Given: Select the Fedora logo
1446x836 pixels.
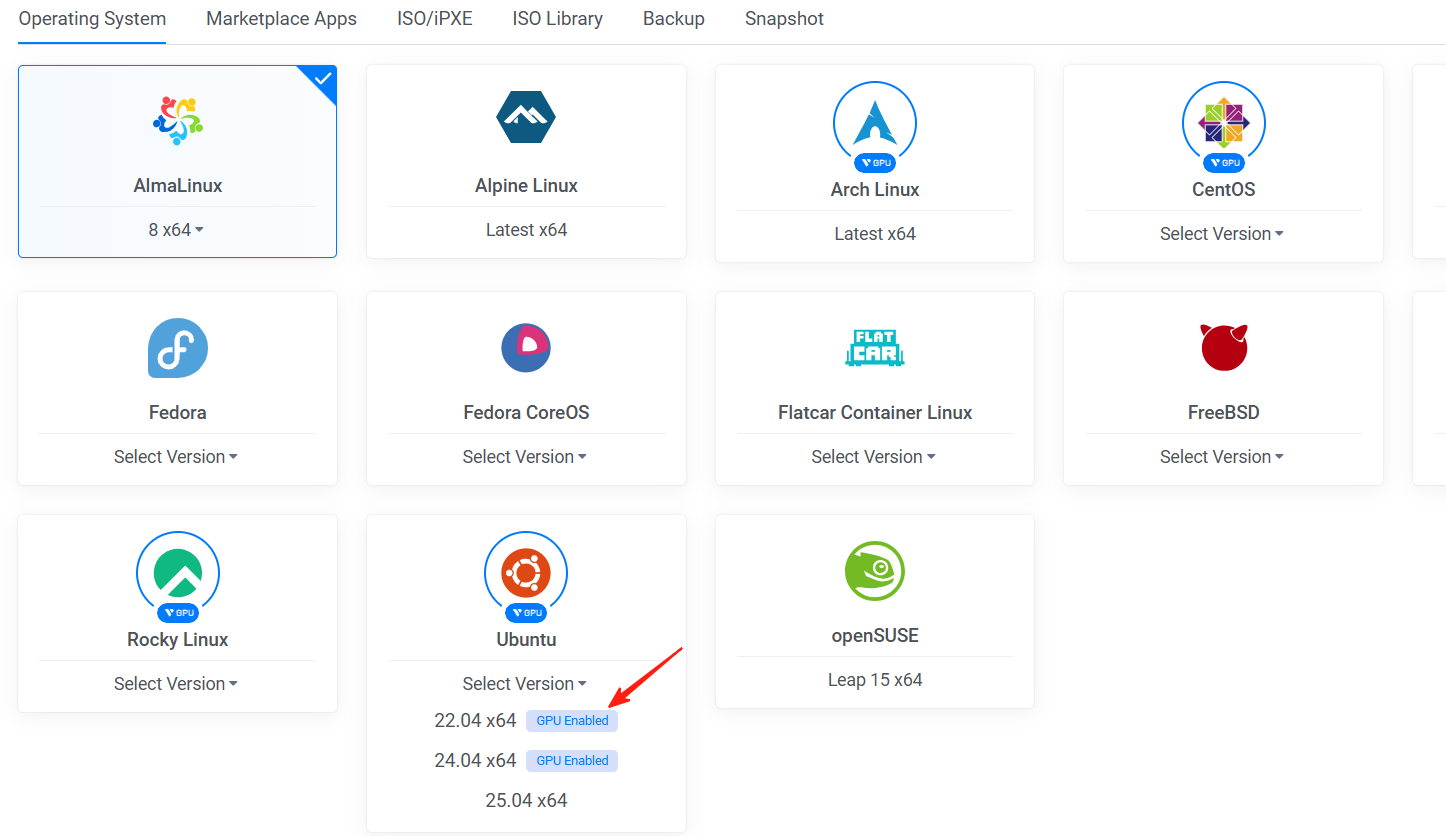Looking at the screenshot, I should click(x=177, y=348).
